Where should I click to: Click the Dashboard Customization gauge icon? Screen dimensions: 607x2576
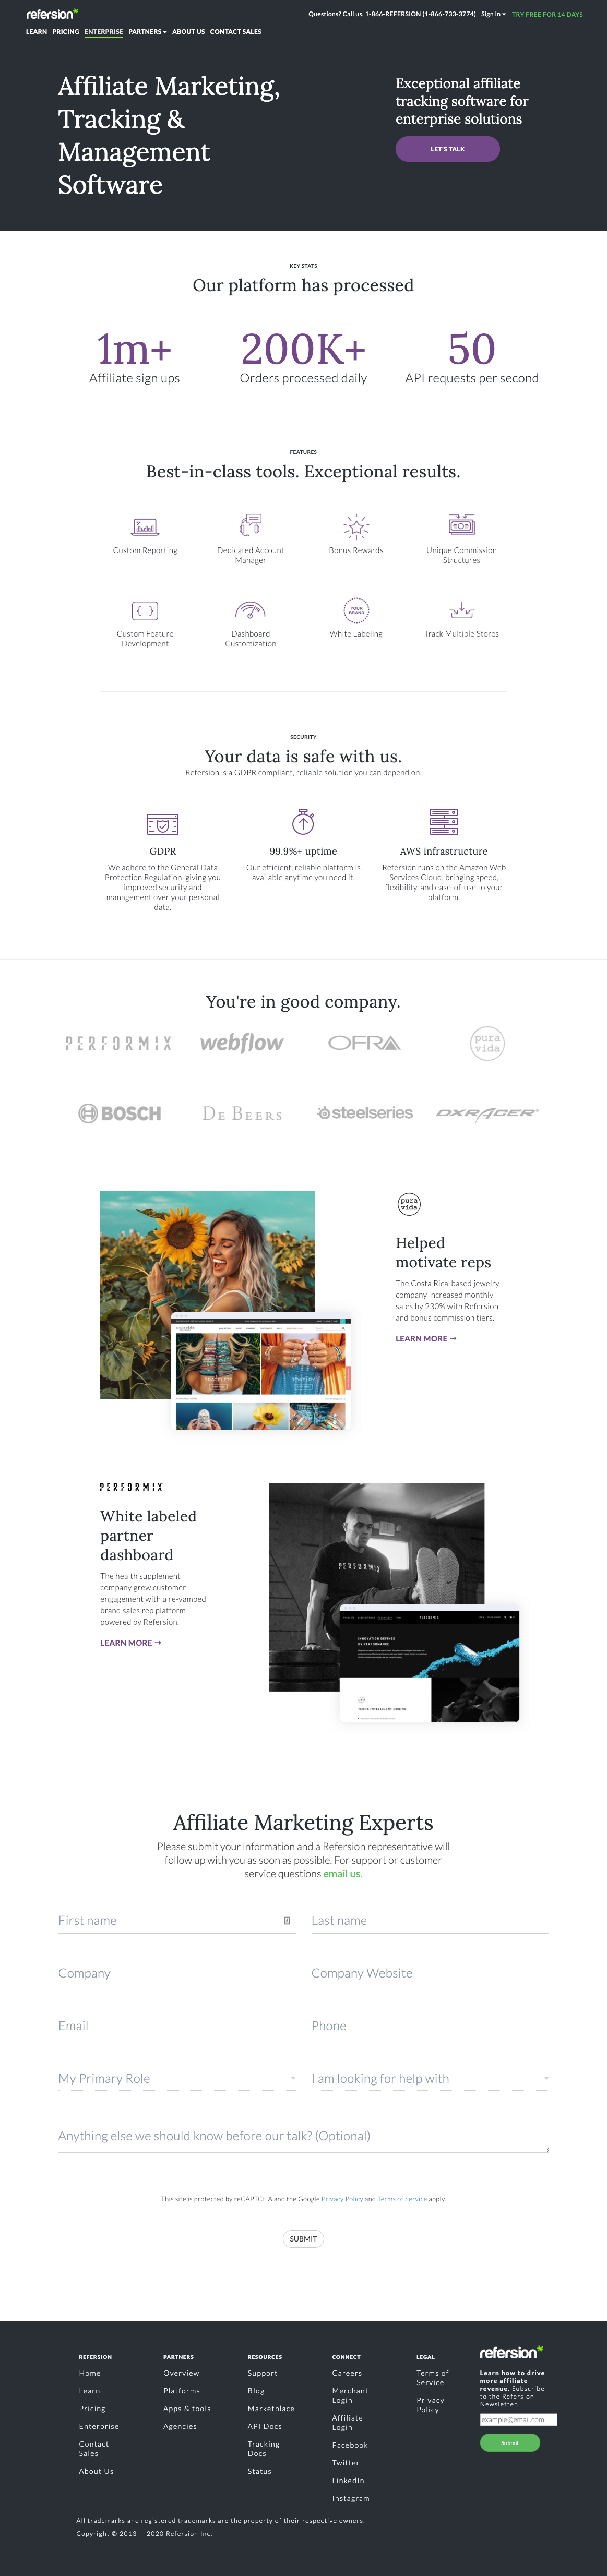tap(250, 610)
